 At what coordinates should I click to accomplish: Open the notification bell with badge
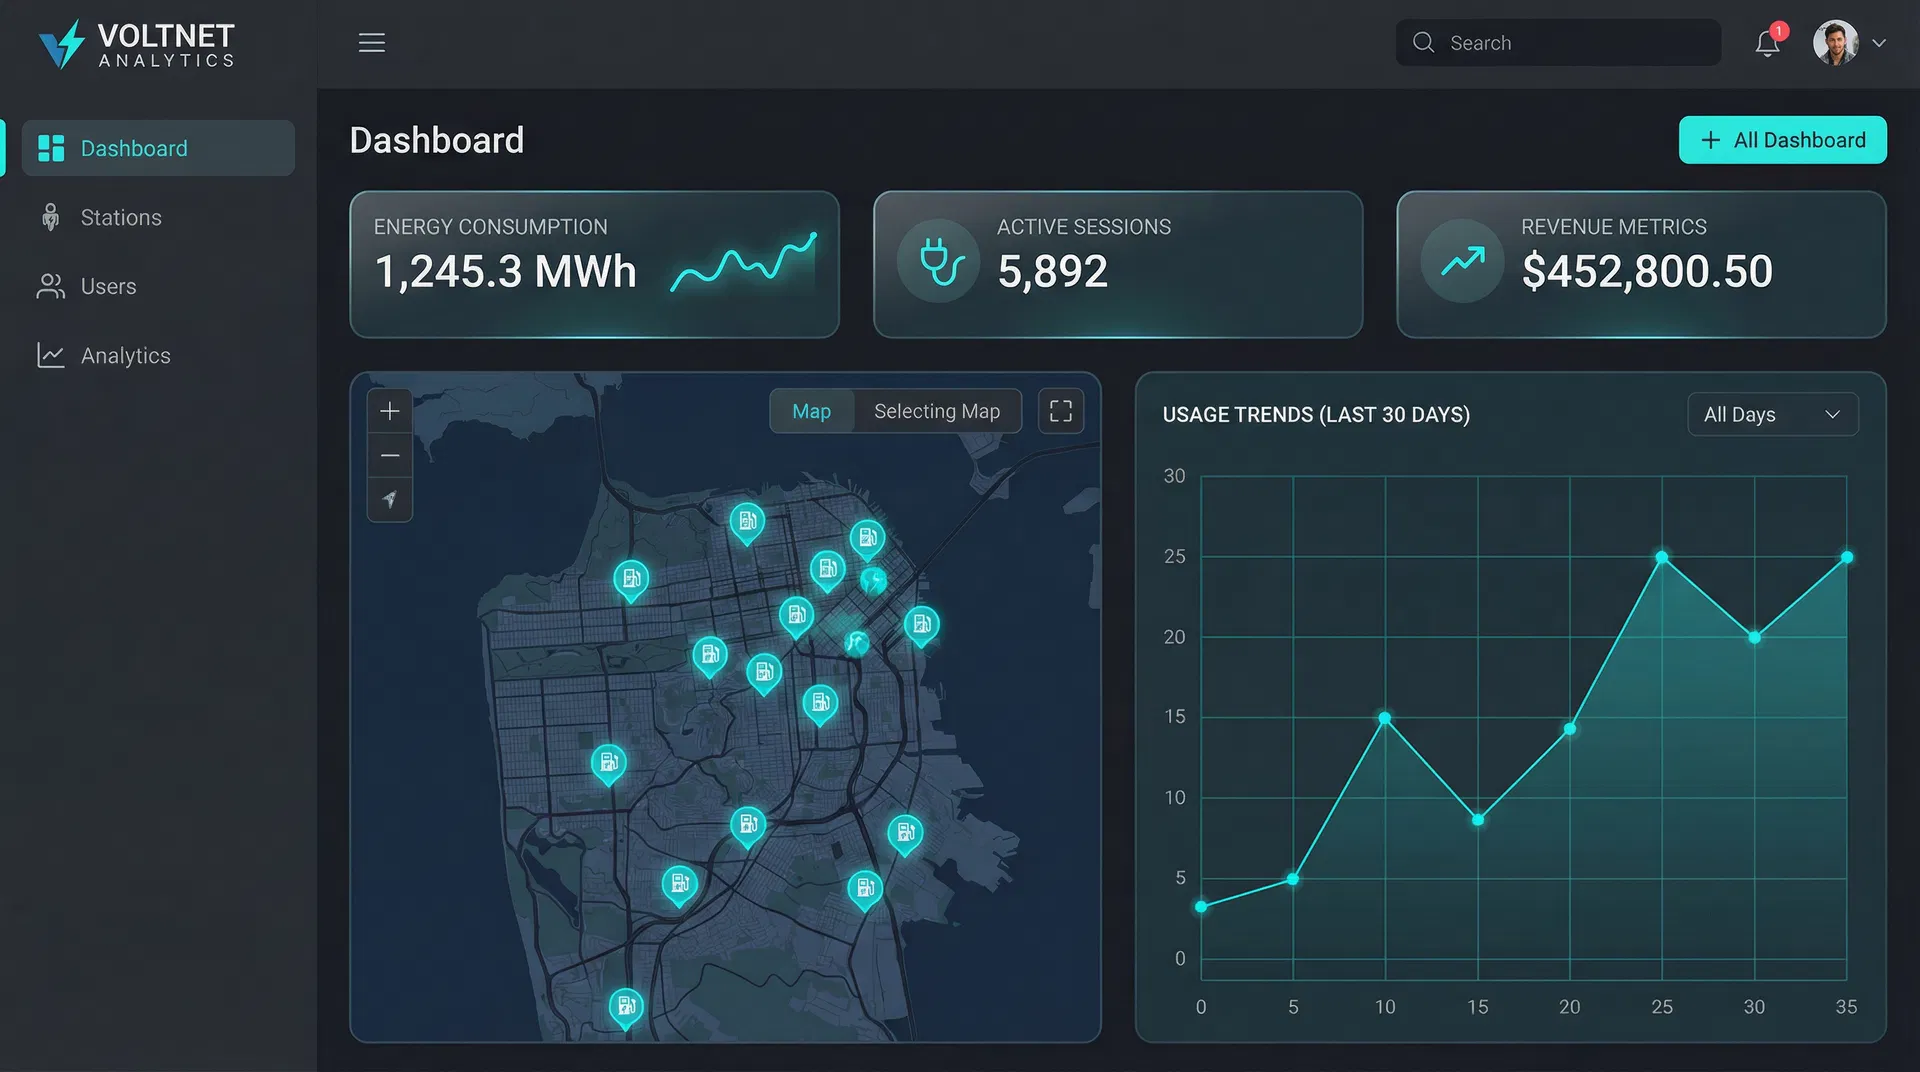(1767, 43)
